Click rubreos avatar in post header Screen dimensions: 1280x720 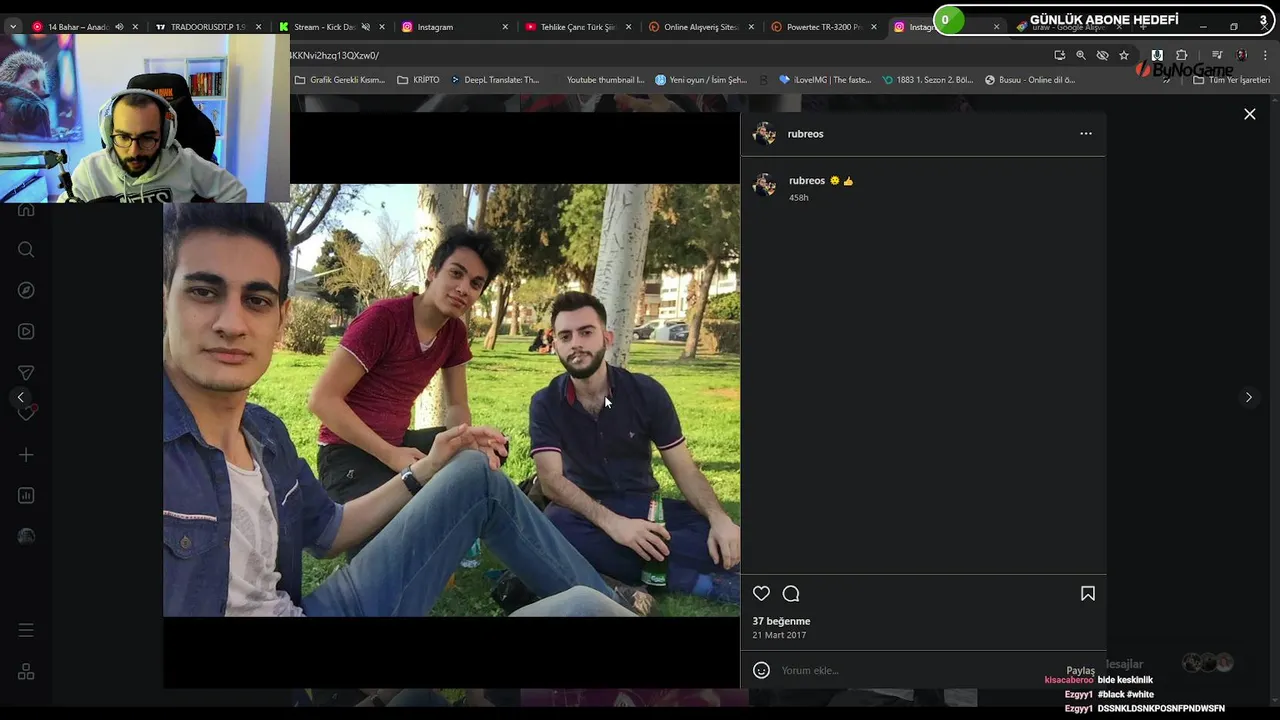pyautogui.click(x=764, y=133)
